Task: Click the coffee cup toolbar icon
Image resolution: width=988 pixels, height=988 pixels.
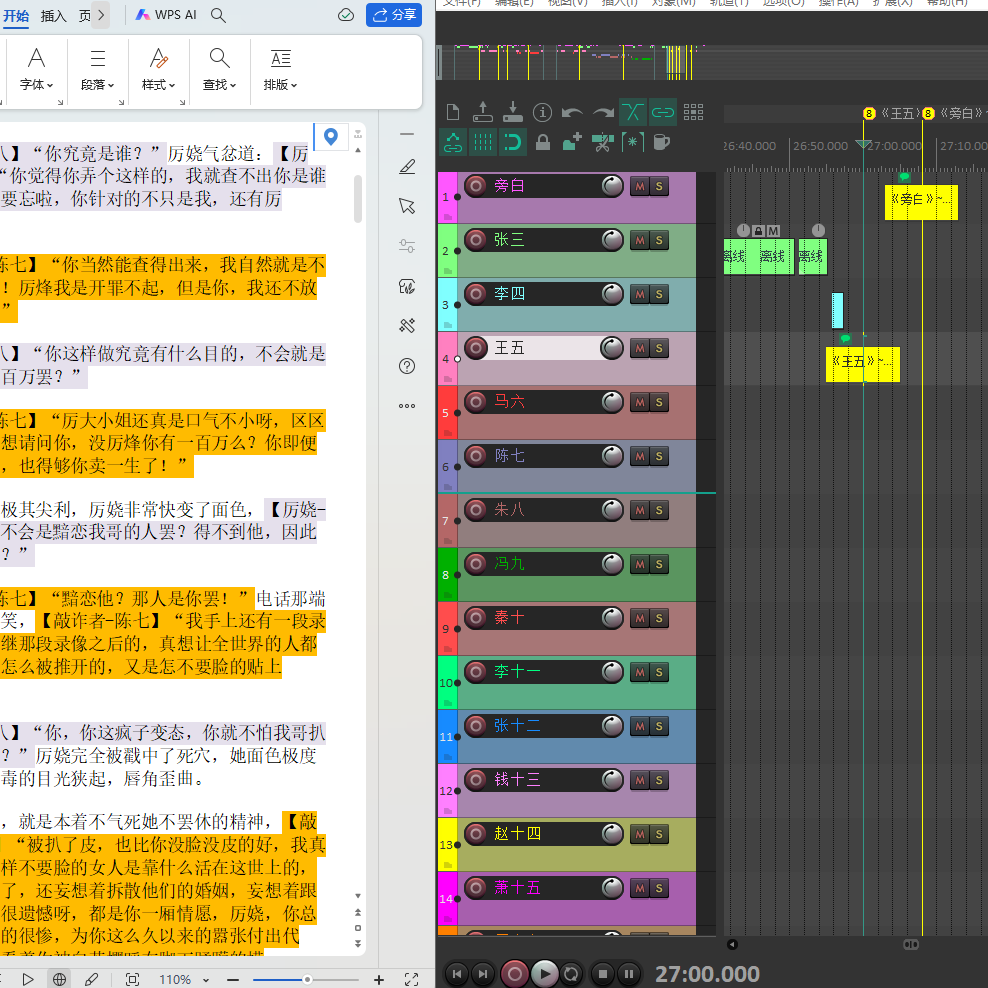Action: click(662, 142)
